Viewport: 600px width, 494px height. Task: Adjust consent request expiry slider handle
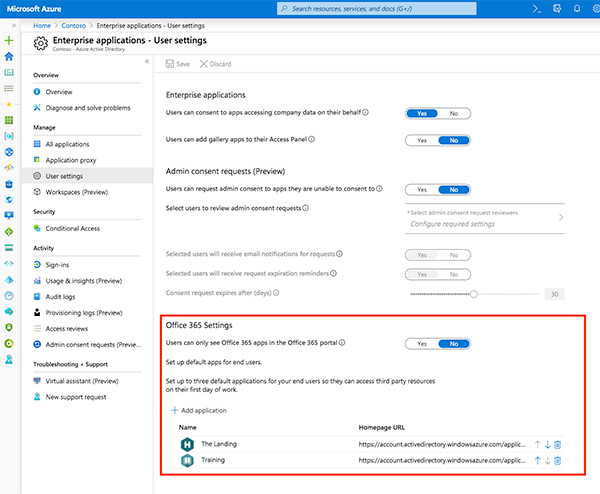474,294
